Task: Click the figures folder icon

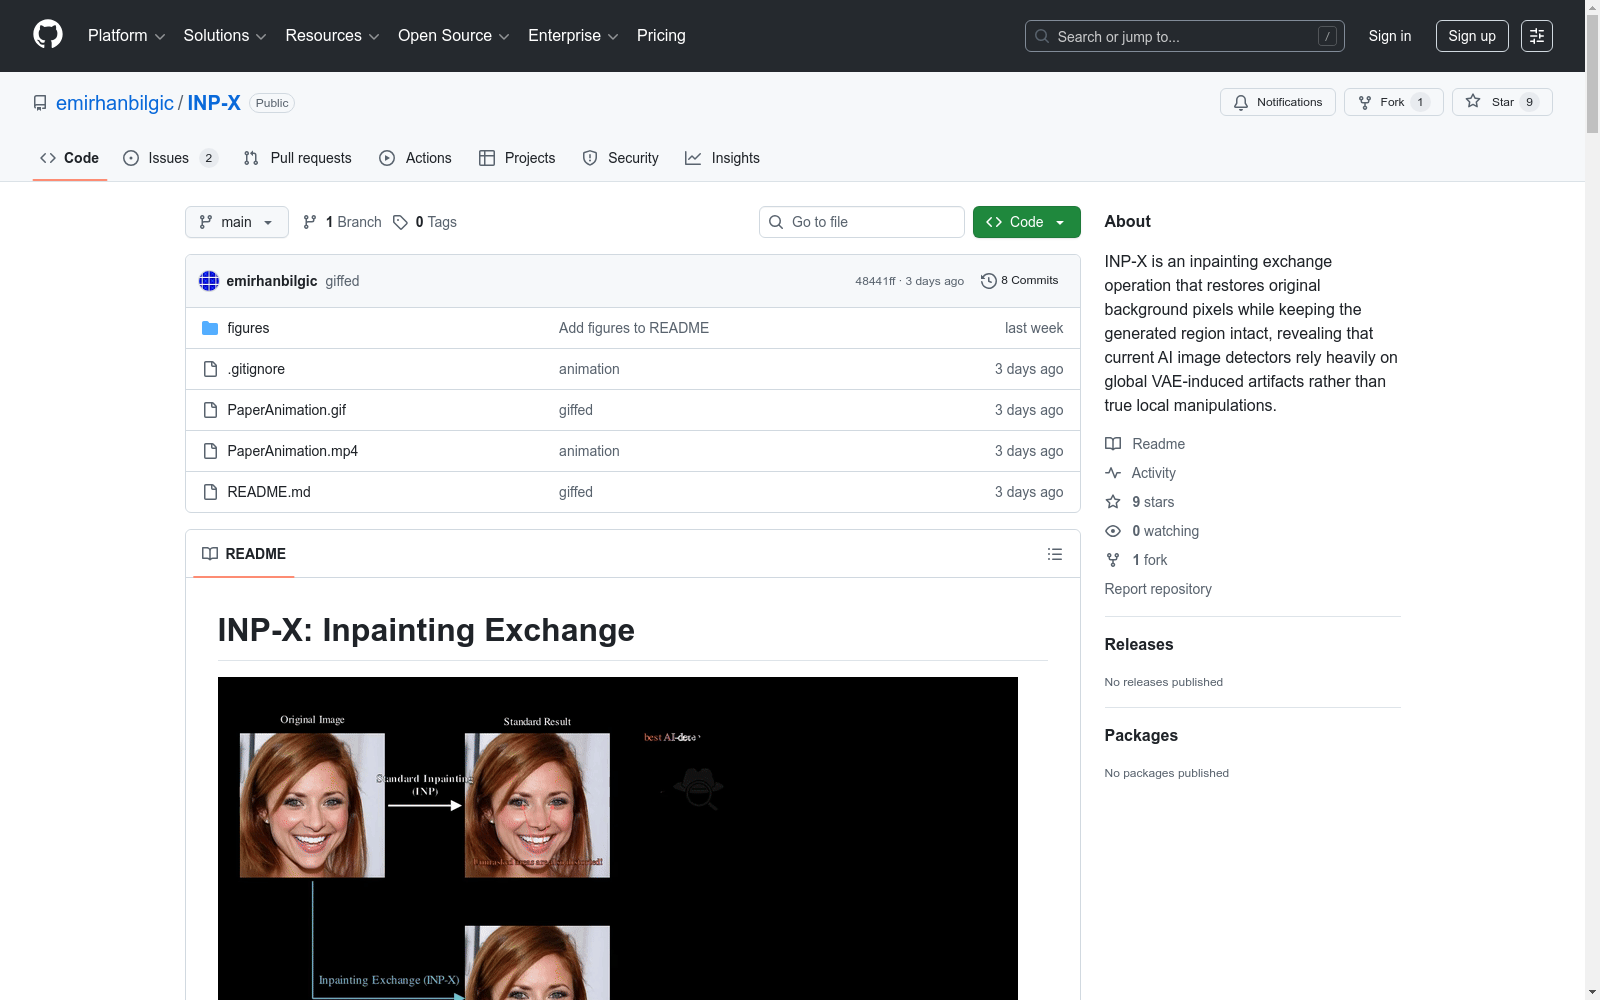Action: pos(210,328)
